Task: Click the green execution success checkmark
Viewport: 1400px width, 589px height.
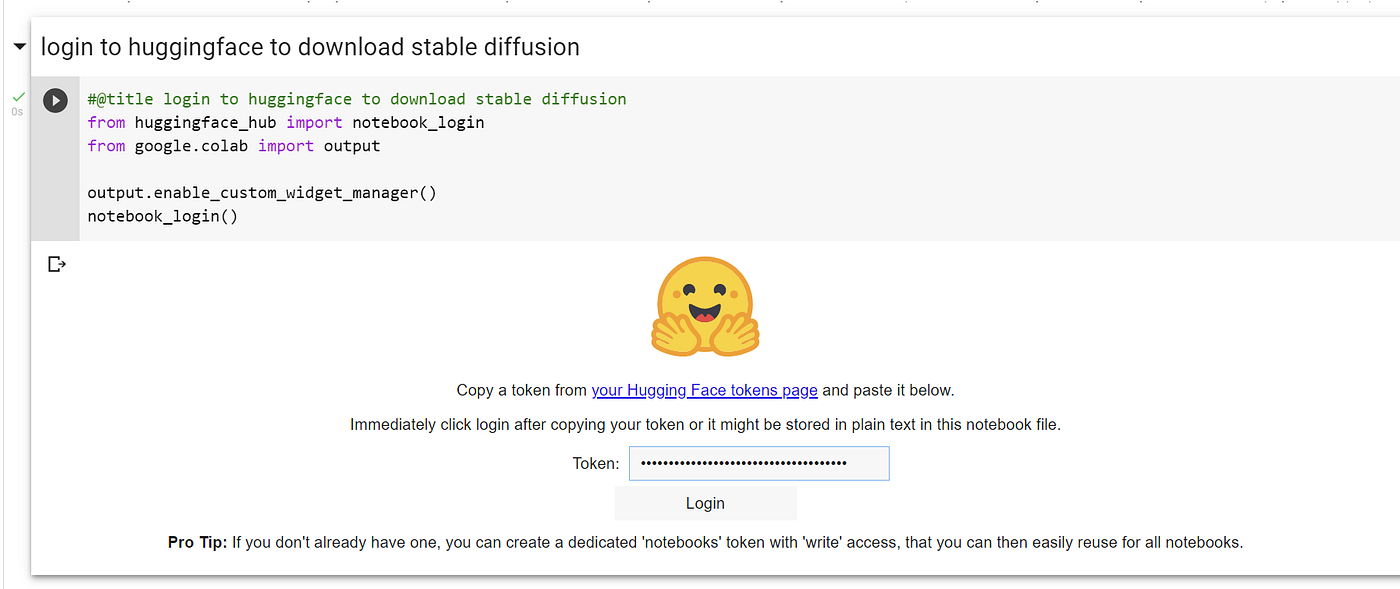Action: [x=18, y=97]
